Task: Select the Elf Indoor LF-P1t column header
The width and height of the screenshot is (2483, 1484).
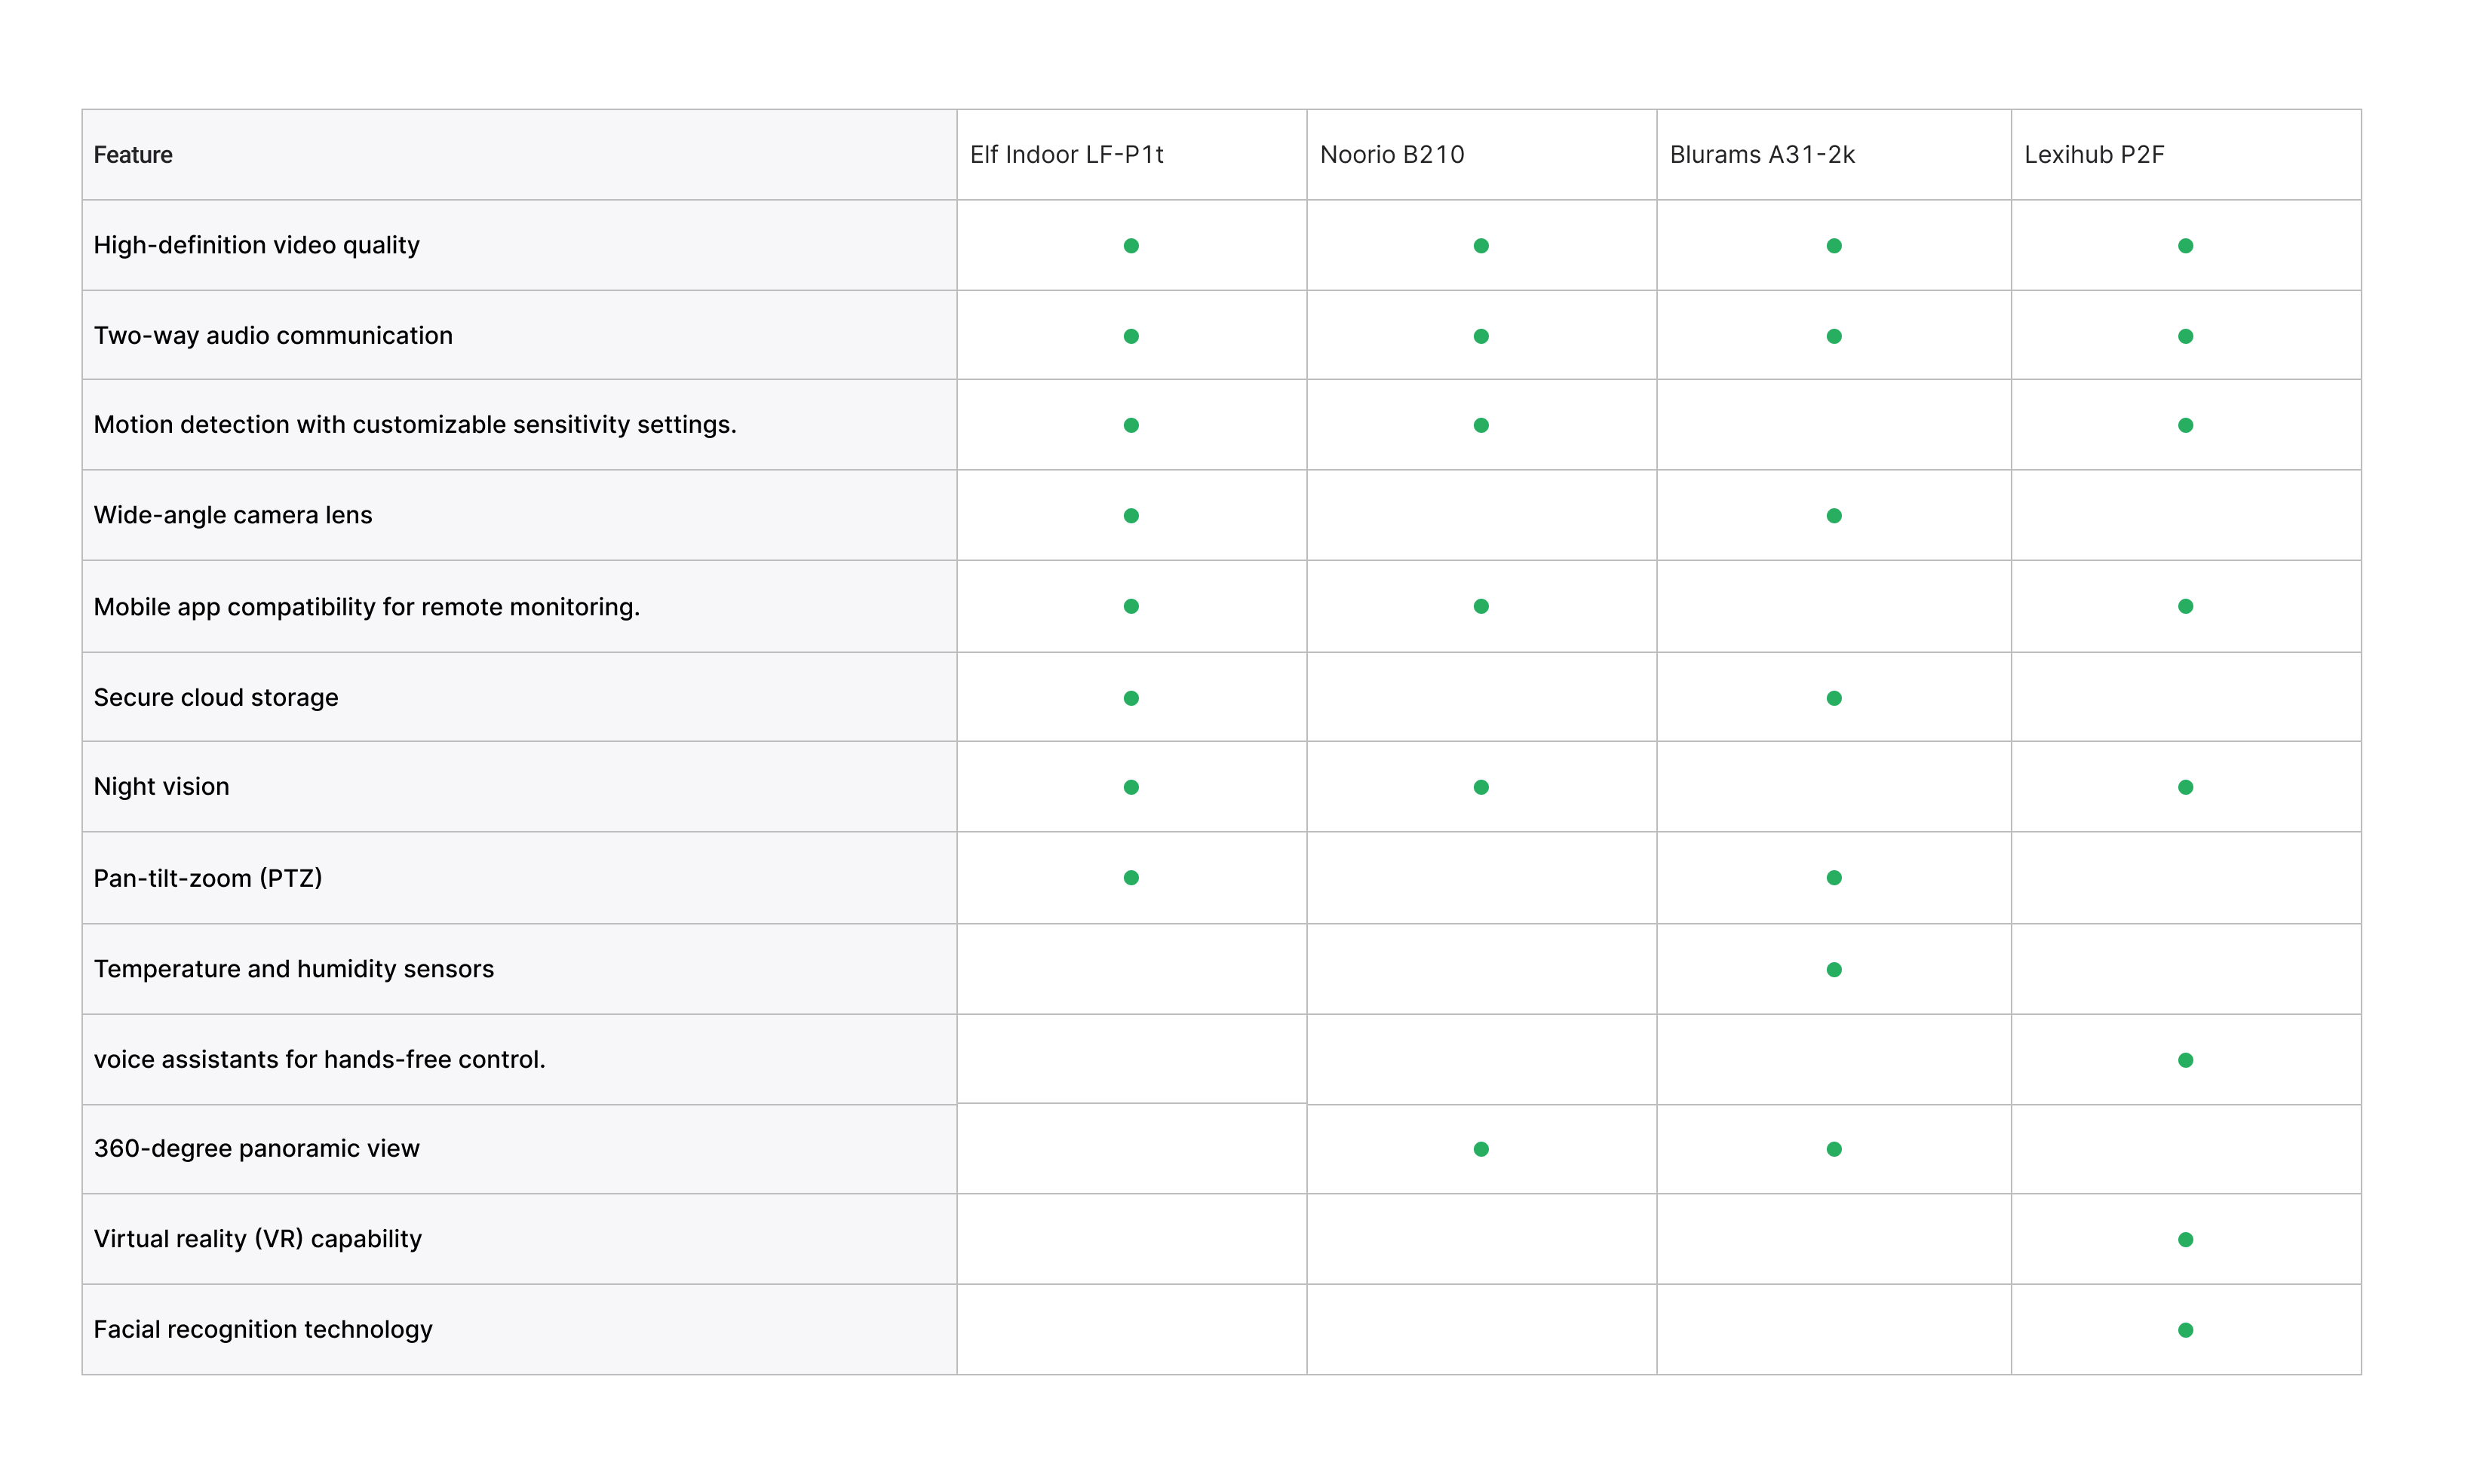Action: point(1066,155)
